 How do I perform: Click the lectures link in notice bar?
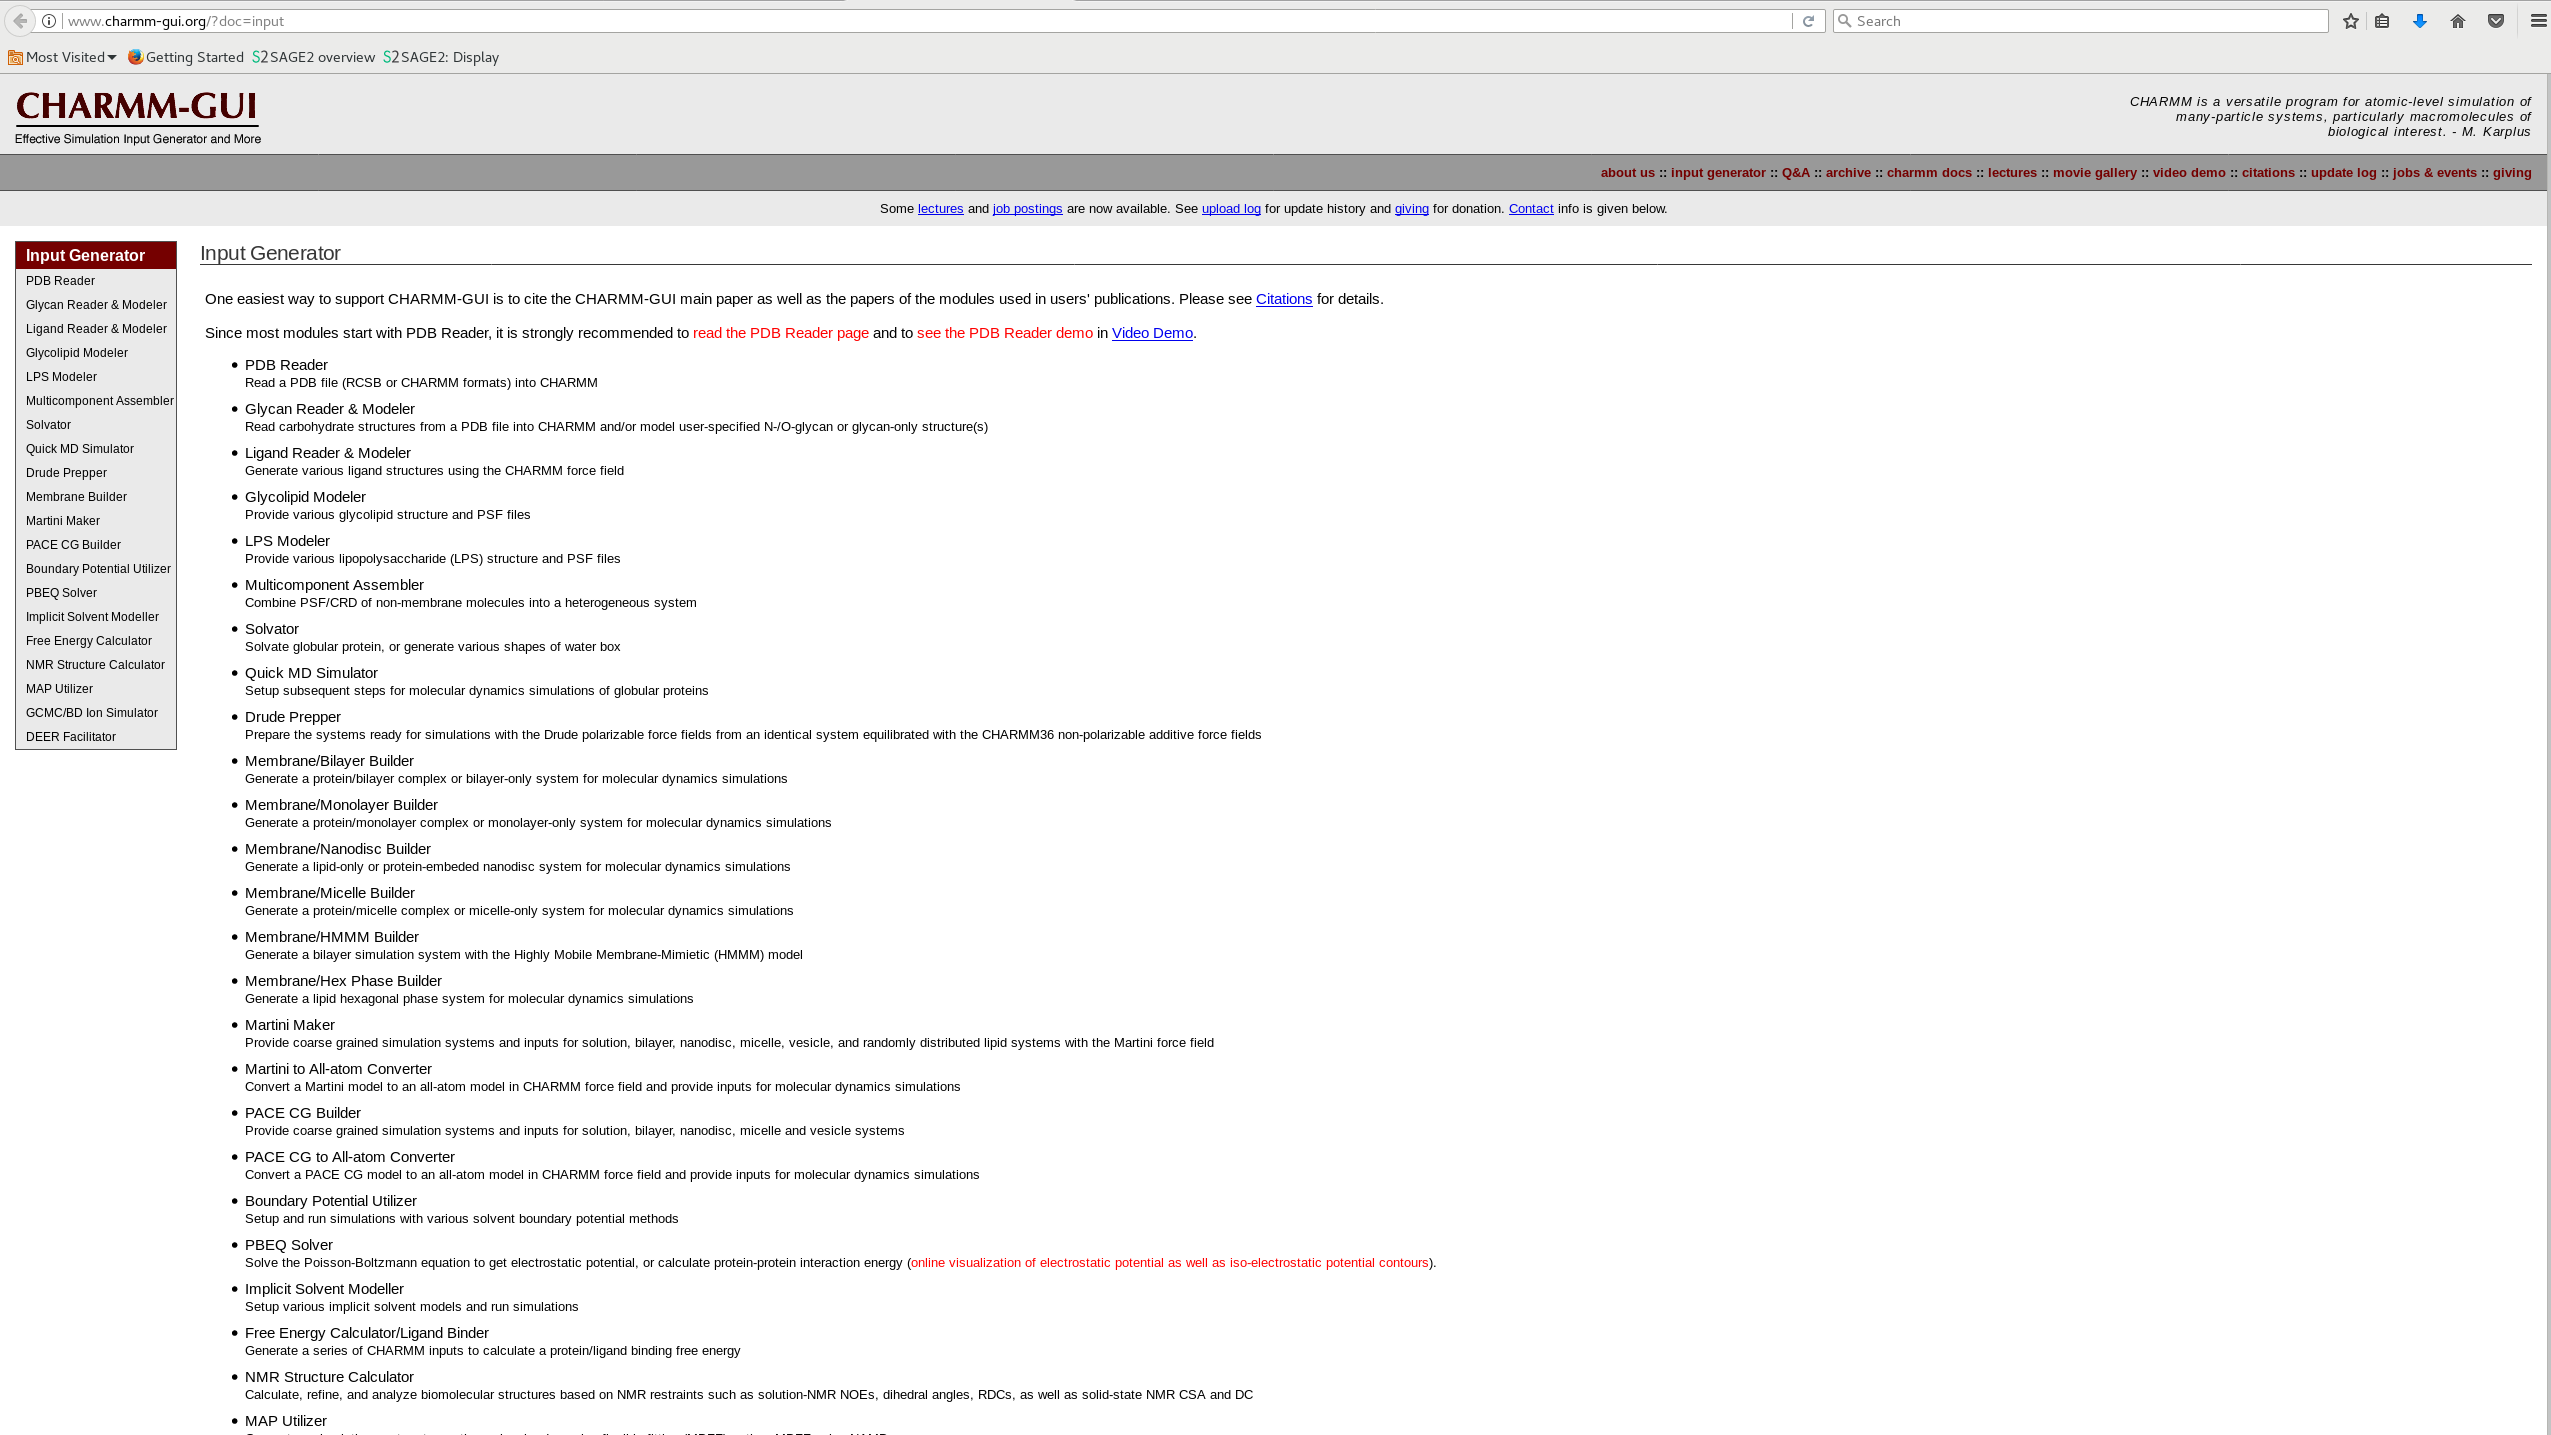click(940, 209)
